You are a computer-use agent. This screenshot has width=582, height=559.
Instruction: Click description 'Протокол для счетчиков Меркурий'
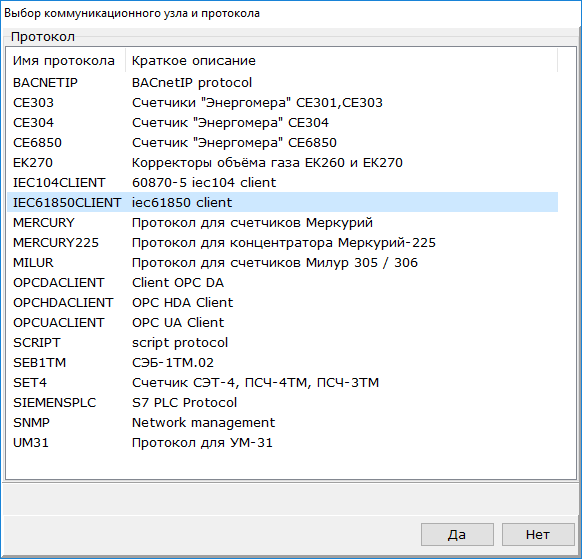point(252,223)
